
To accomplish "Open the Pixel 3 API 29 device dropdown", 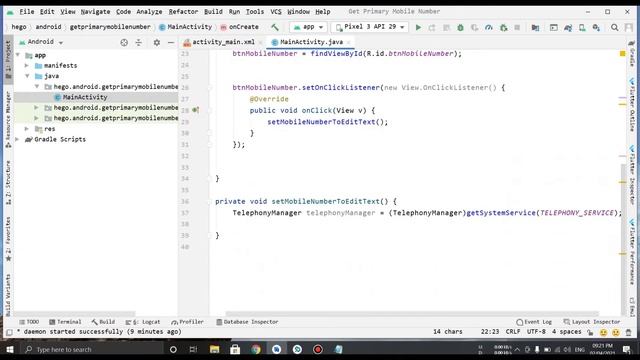I will 370,27.
